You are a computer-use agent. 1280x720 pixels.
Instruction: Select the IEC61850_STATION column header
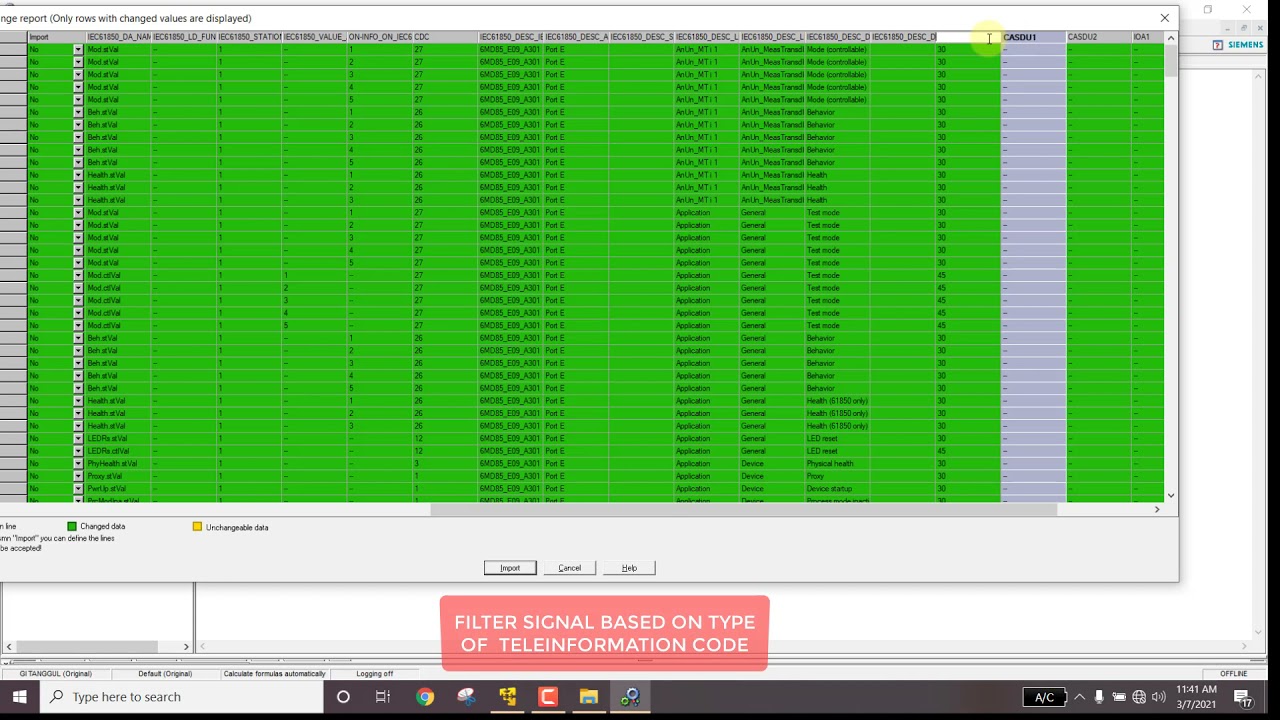click(x=249, y=37)
